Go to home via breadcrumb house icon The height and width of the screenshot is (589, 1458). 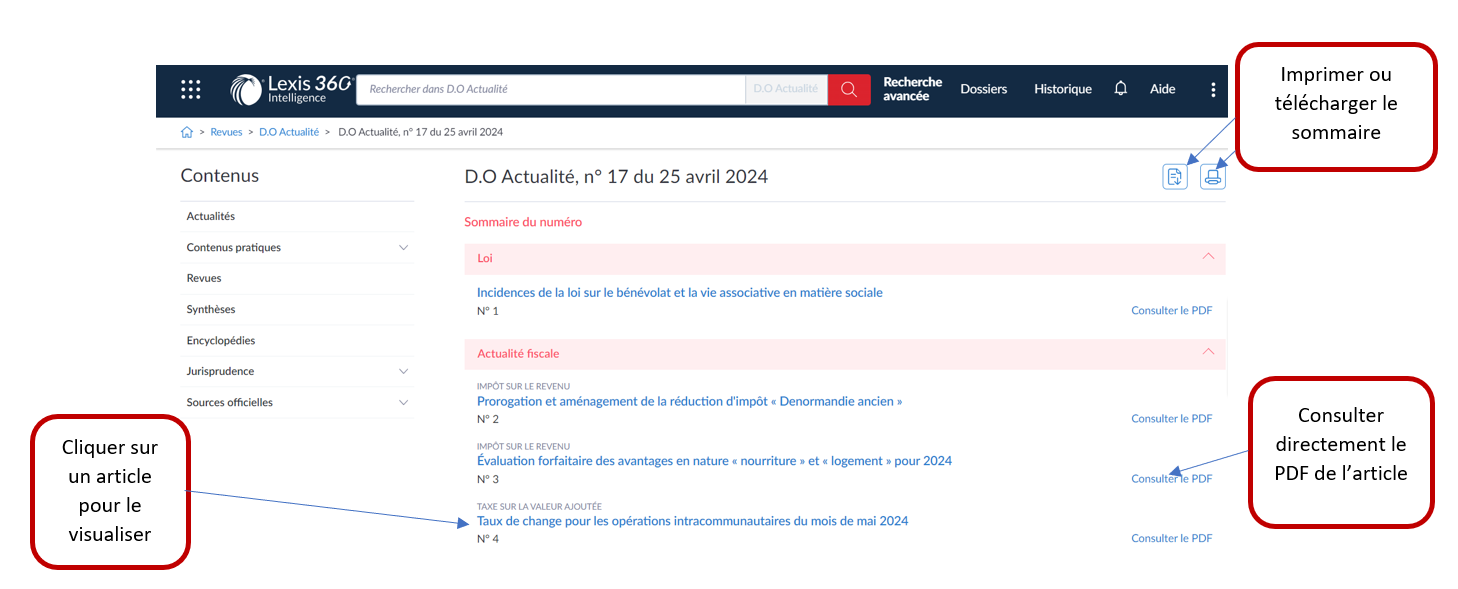[187, 132]
